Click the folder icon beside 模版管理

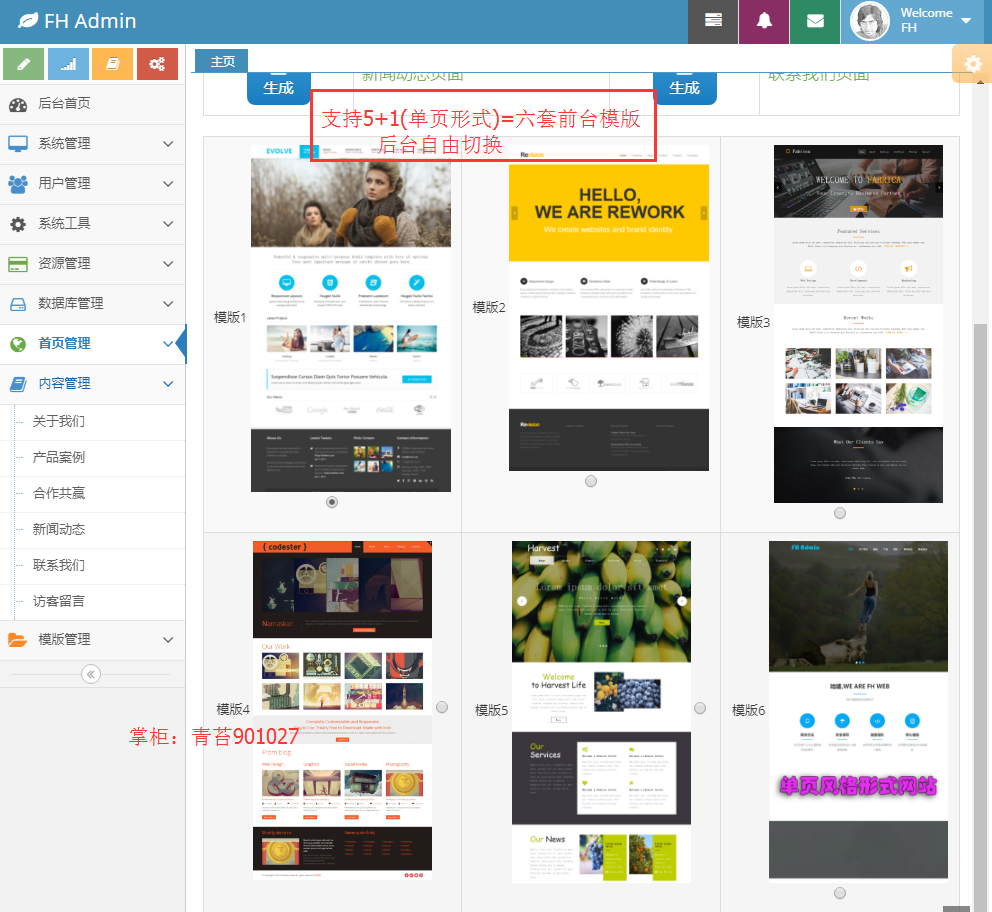pos(18,640)
